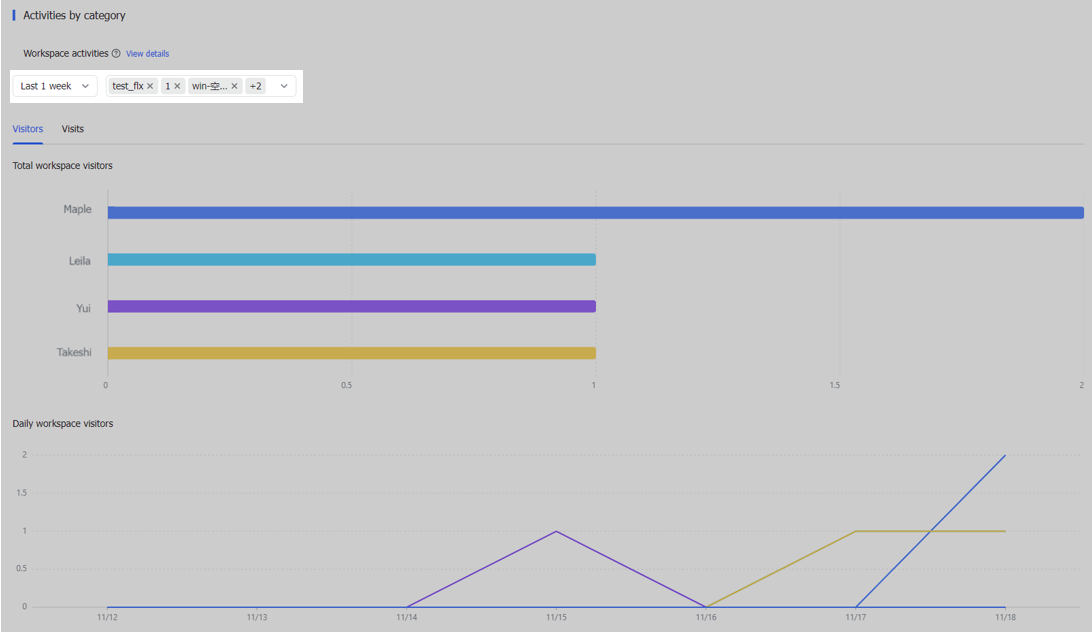Remove the win- workspace tag

(x=235, y=87)
